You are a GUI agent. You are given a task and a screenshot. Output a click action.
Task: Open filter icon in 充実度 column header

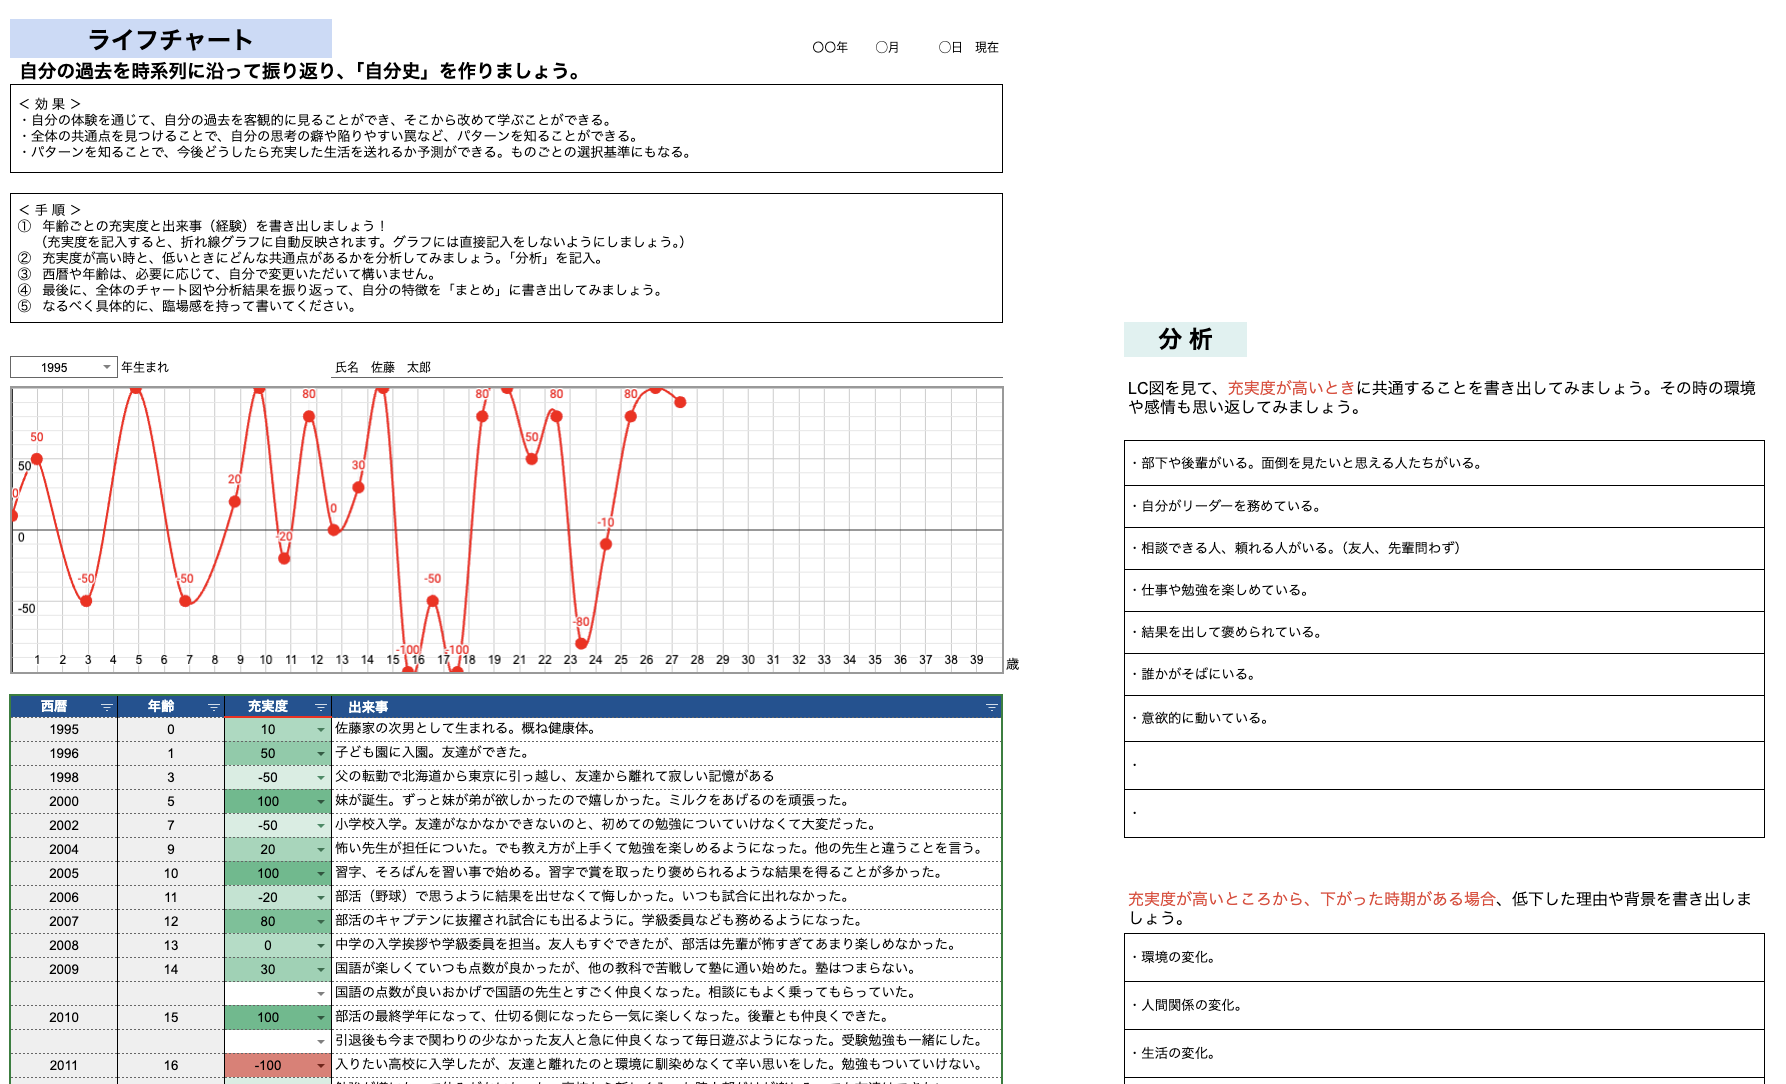click(x=320, y=707)
